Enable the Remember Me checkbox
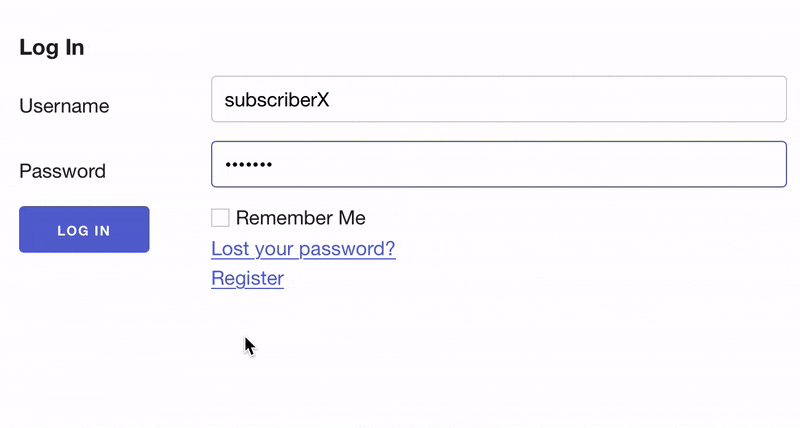800x428 pixels. coord(220,218)
